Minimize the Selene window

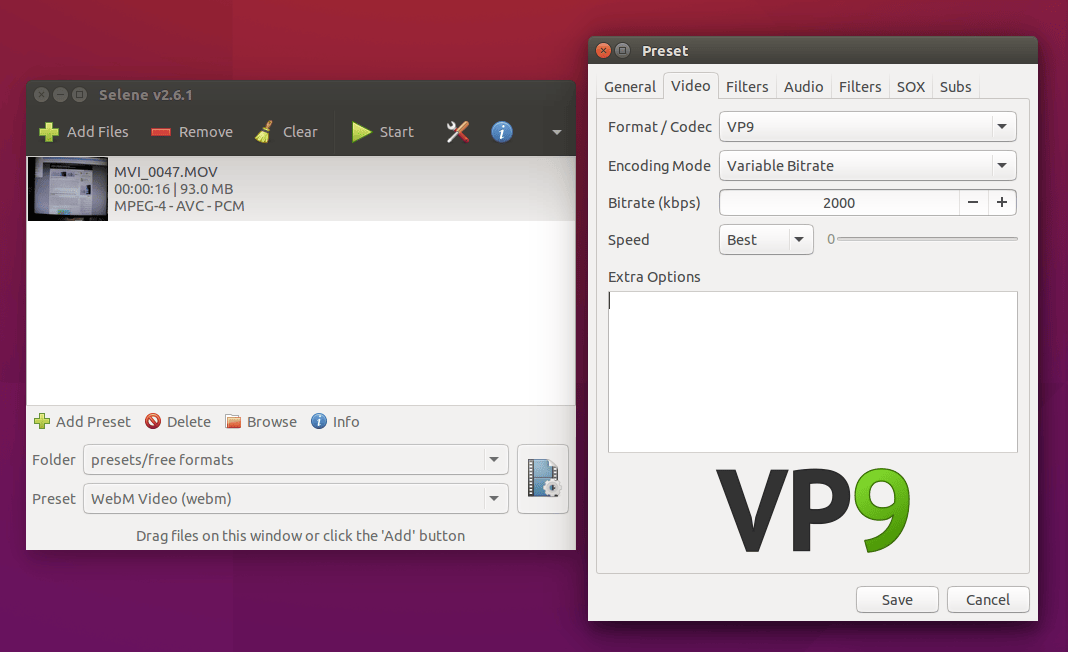pos(61,95)
